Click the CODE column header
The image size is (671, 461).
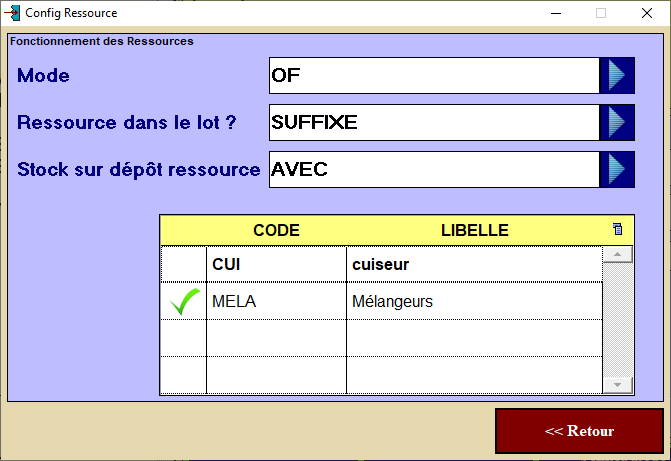click(x=276, y=230)
